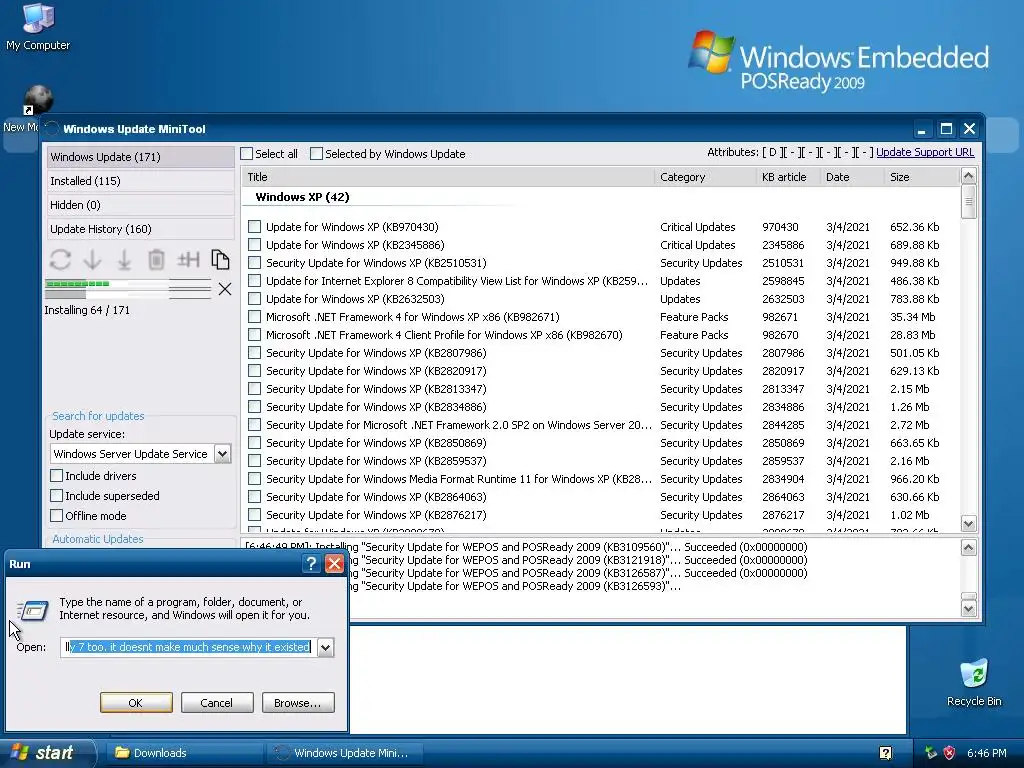This screenshot has width=1024, height=768.
Task: Toggle the Select all checkbox
Action: 247,154
